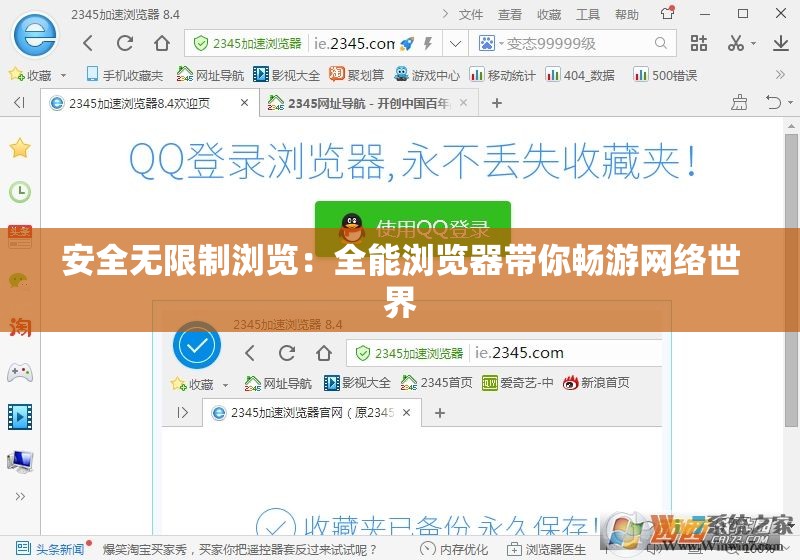This screenshot has height=560, width=800.
Task: Click the skin shirt icon in the title bar
Action: (667, 13)
